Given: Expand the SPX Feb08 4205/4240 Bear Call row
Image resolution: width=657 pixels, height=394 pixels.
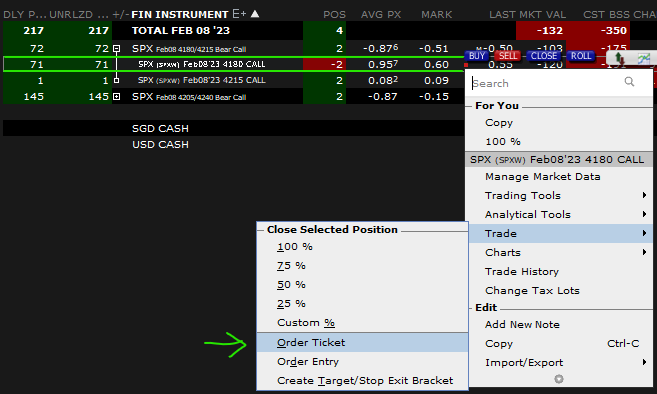Looking at the screenshot, I should pyautogui.click(x=116, y=97).
